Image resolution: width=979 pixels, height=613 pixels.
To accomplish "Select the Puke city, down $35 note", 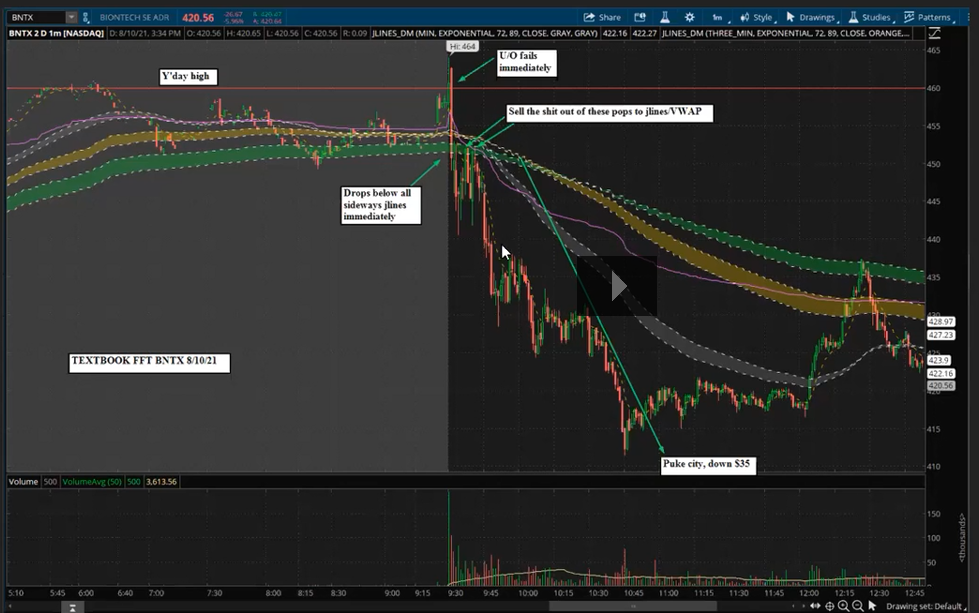I will point(709,465).
